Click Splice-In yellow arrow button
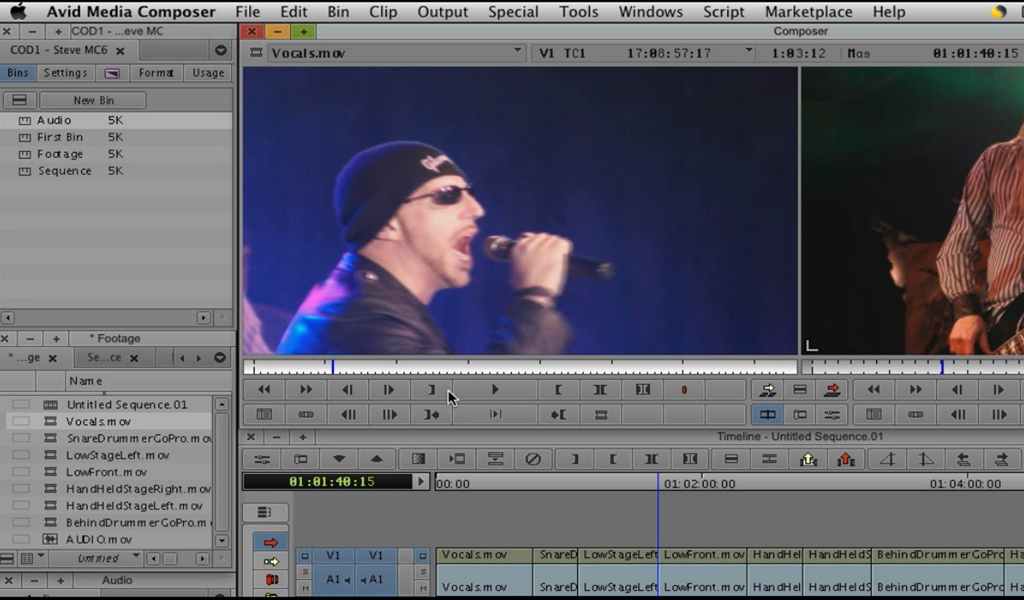1024x600 pixels. [x=768, y=390]
